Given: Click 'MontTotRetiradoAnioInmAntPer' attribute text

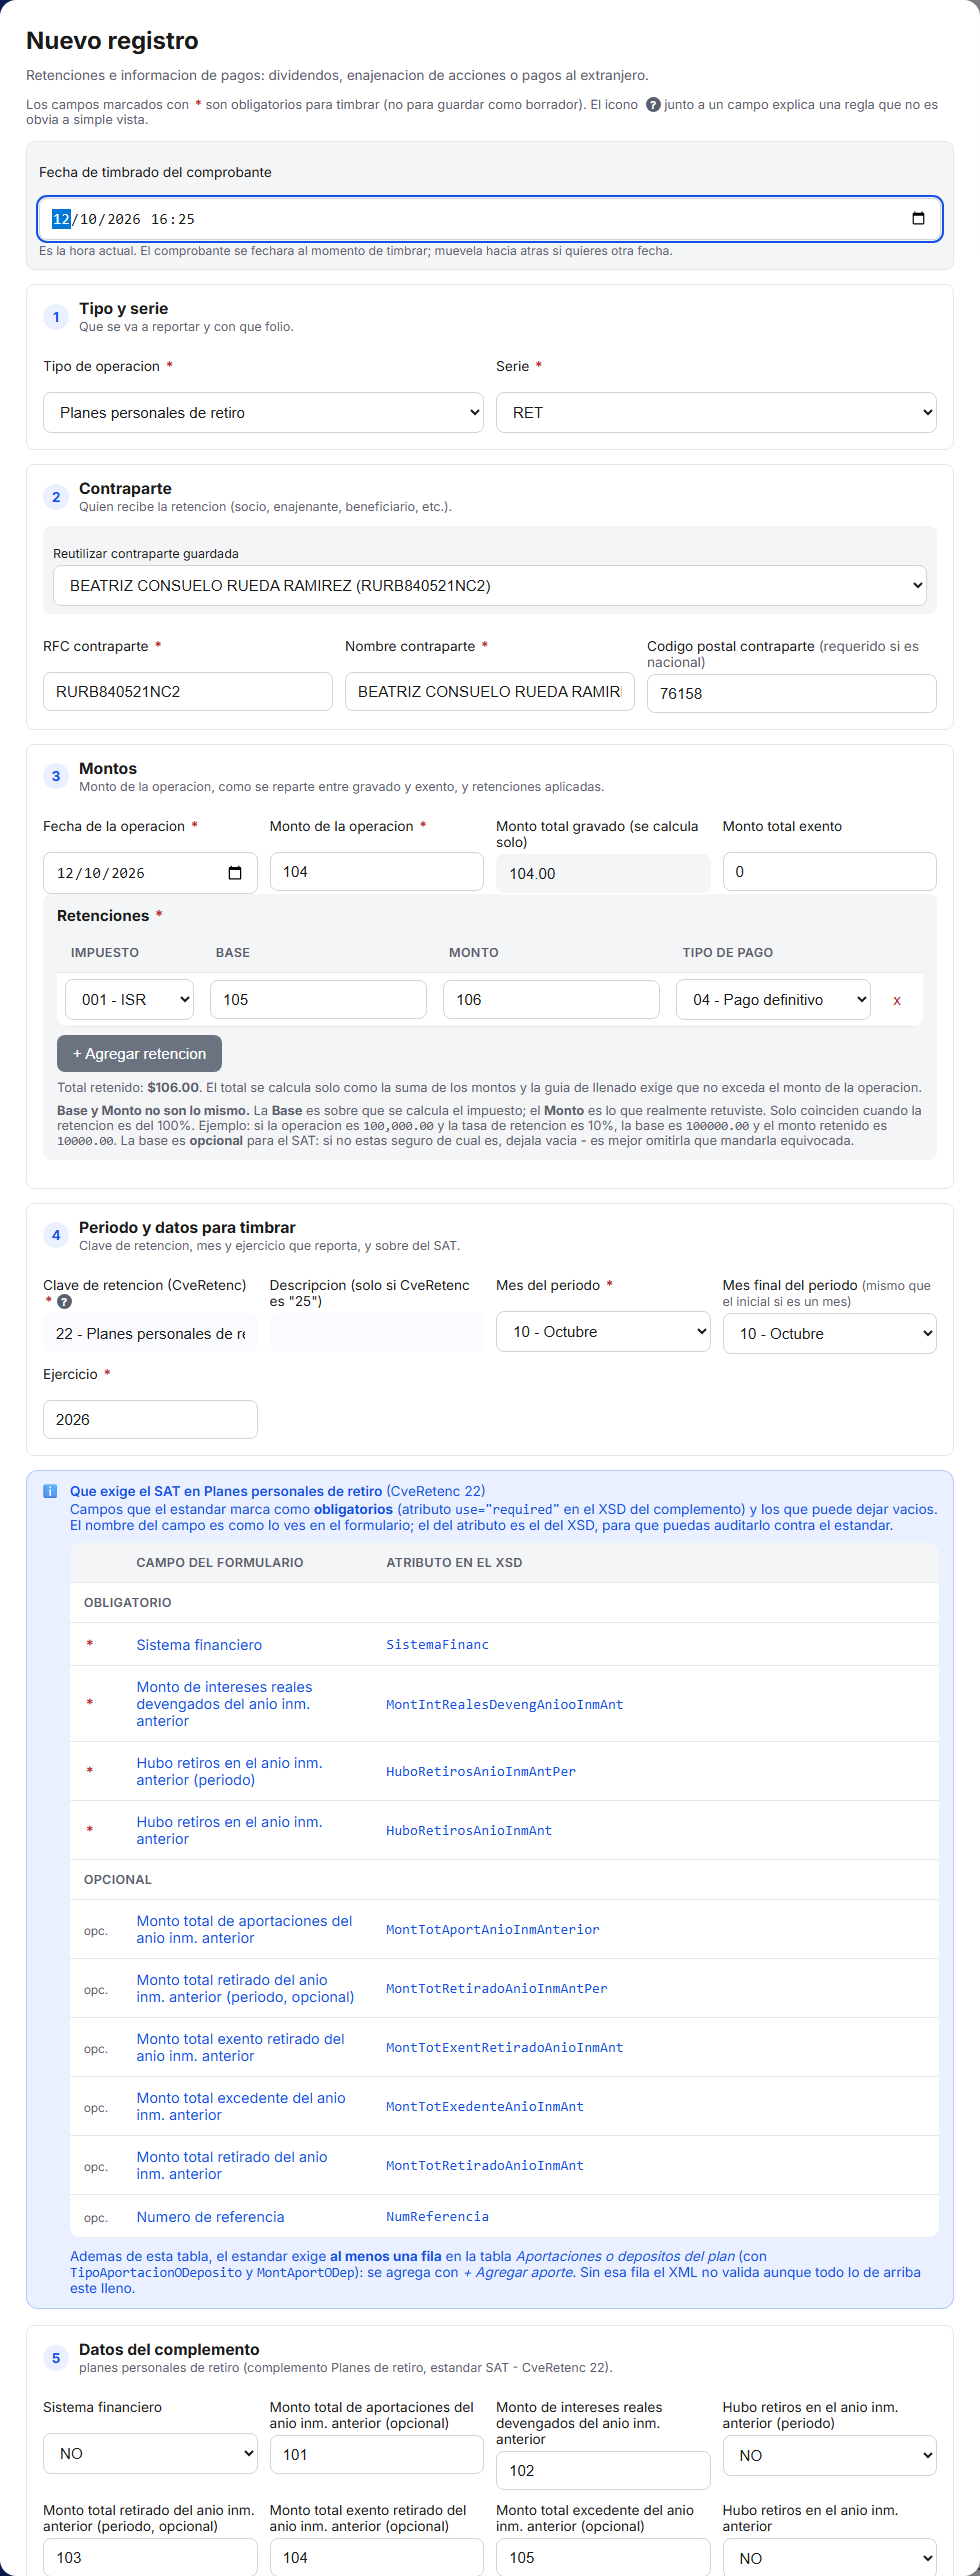Looking at the screenshot, I should tap(497, 1989).
